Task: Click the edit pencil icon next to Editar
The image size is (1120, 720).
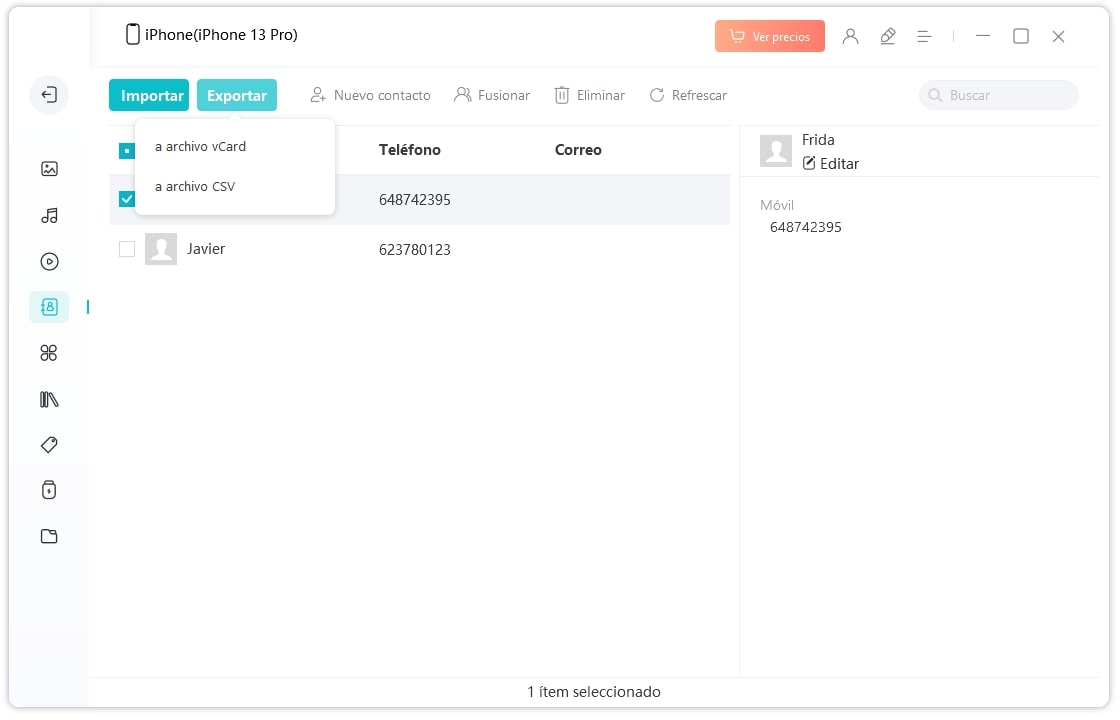Action: point(810,164)
